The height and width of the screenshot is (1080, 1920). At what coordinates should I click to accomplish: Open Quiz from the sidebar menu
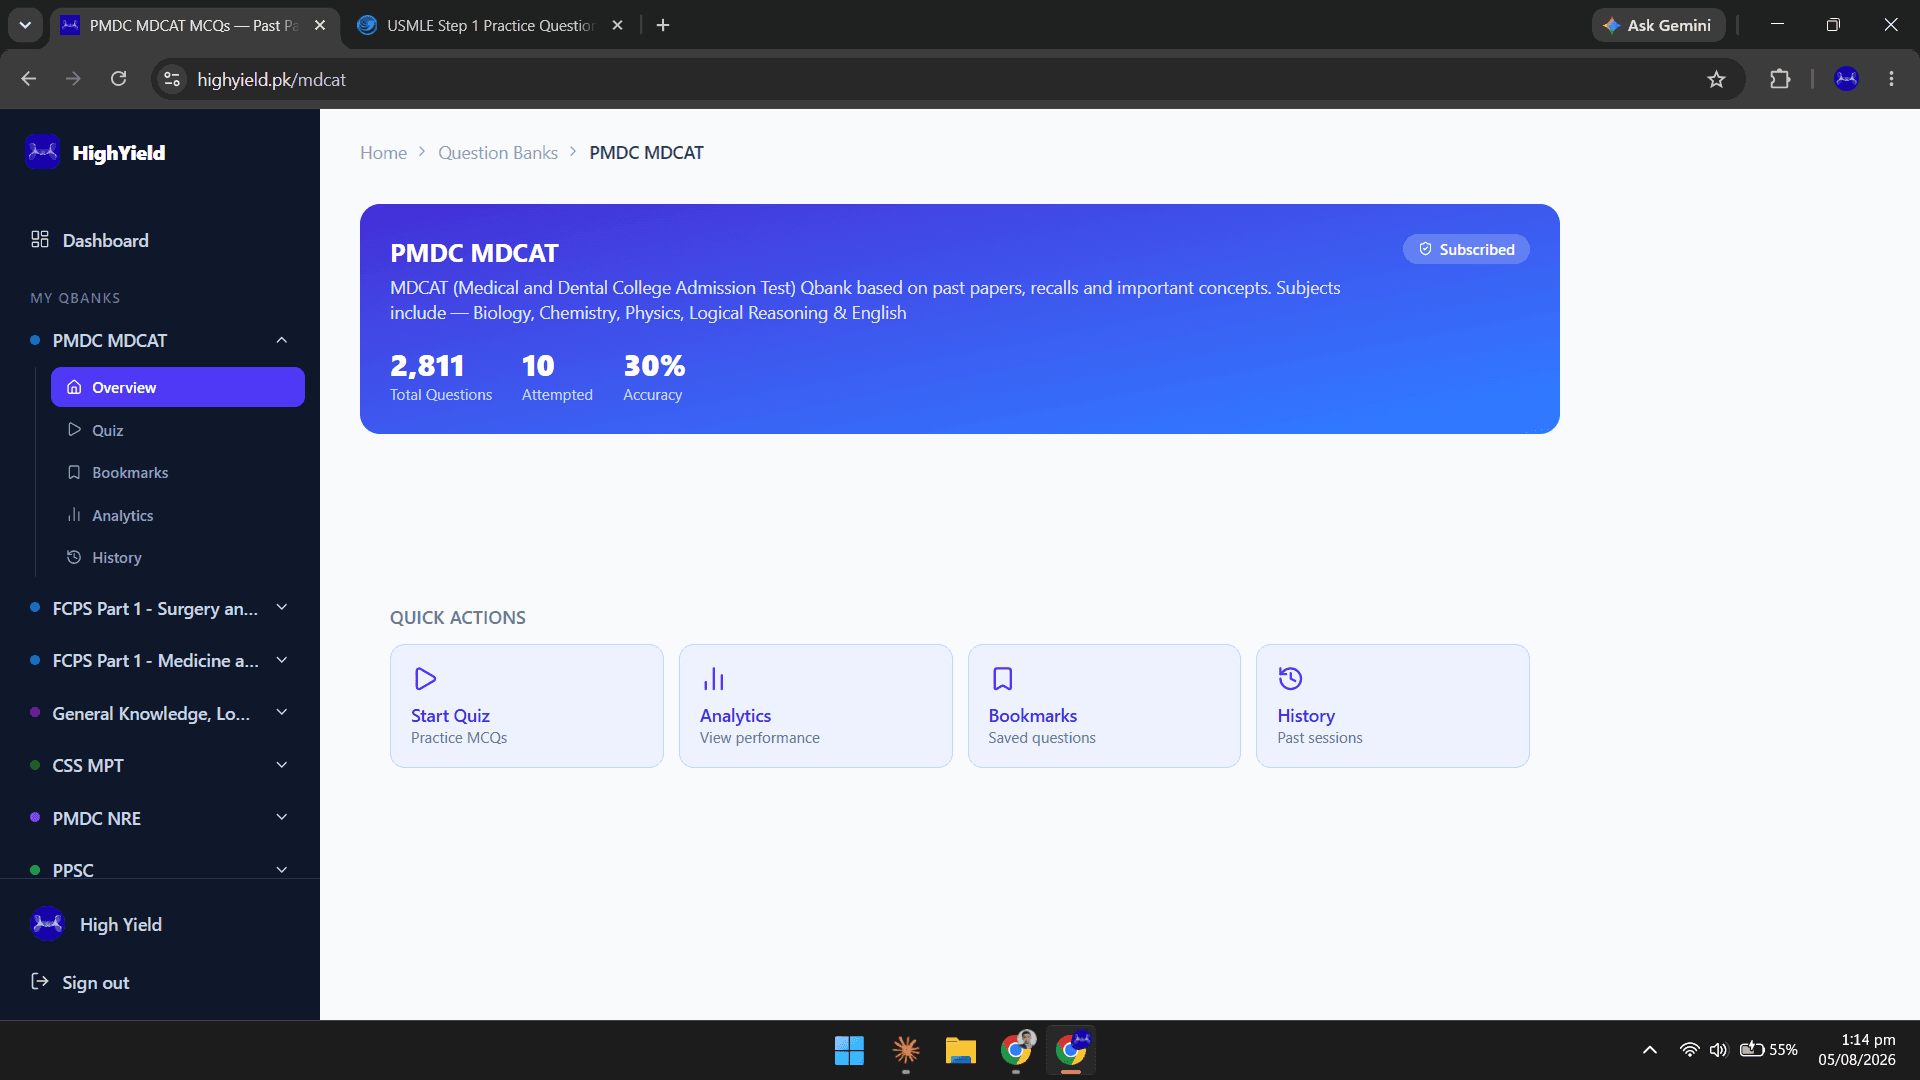178,430
